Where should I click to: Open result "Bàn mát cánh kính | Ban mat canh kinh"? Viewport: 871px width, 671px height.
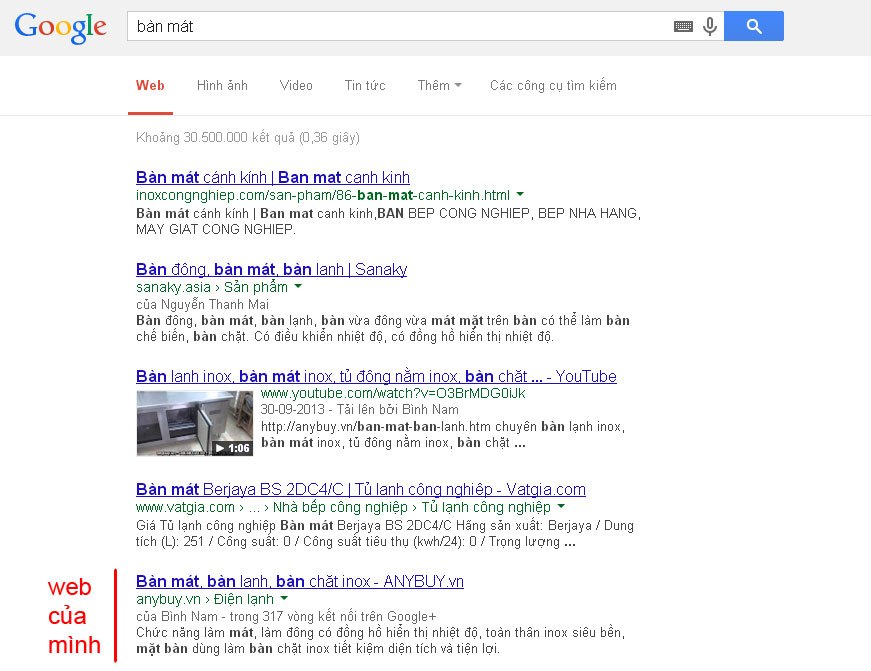(x=273, y=177)
